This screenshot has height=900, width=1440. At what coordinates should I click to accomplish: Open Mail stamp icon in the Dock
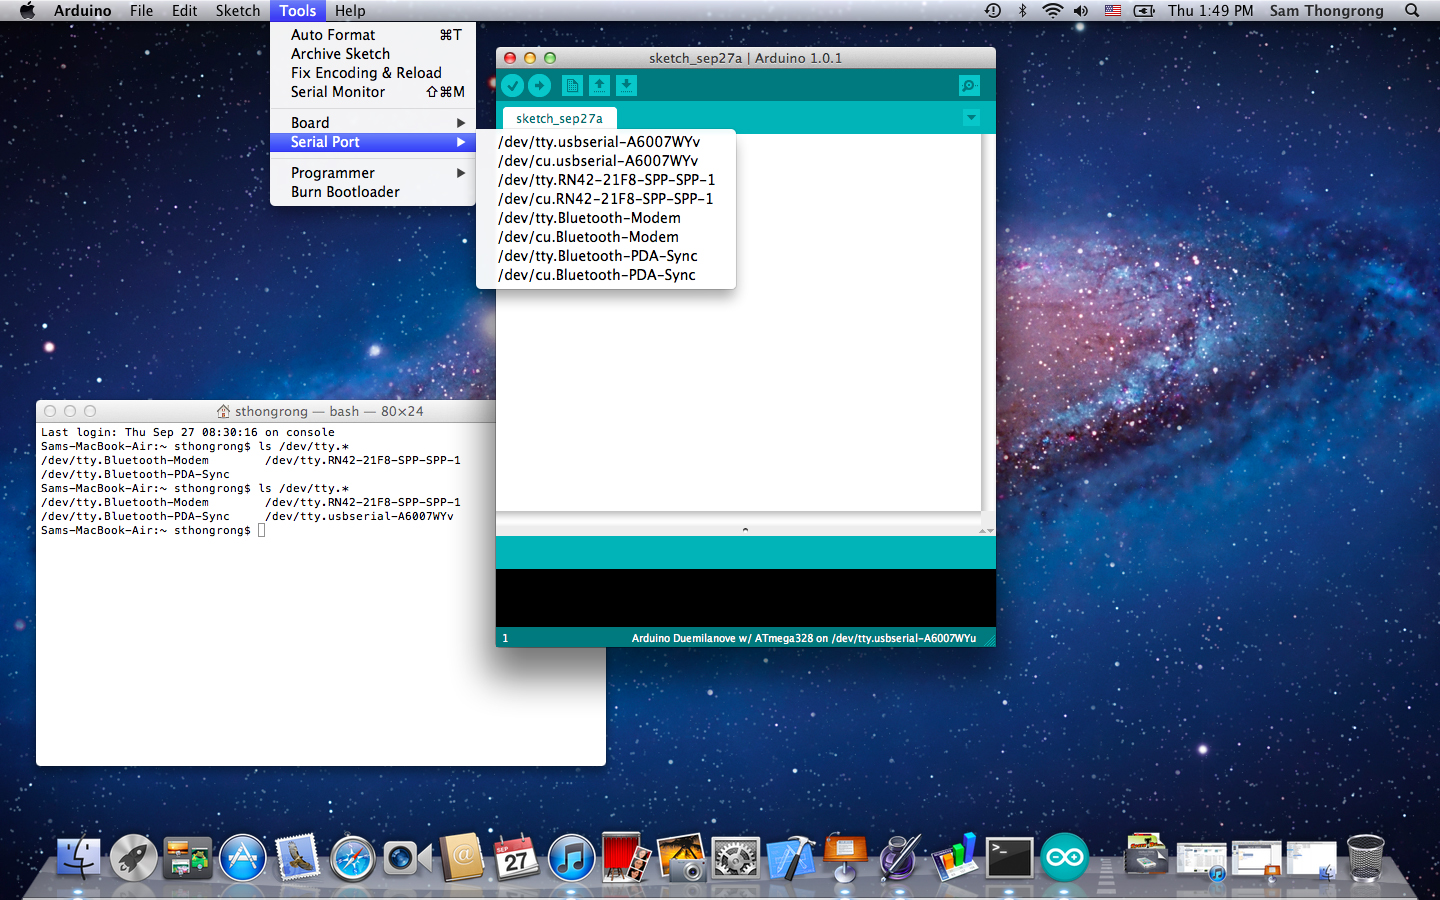click(297, 858)
